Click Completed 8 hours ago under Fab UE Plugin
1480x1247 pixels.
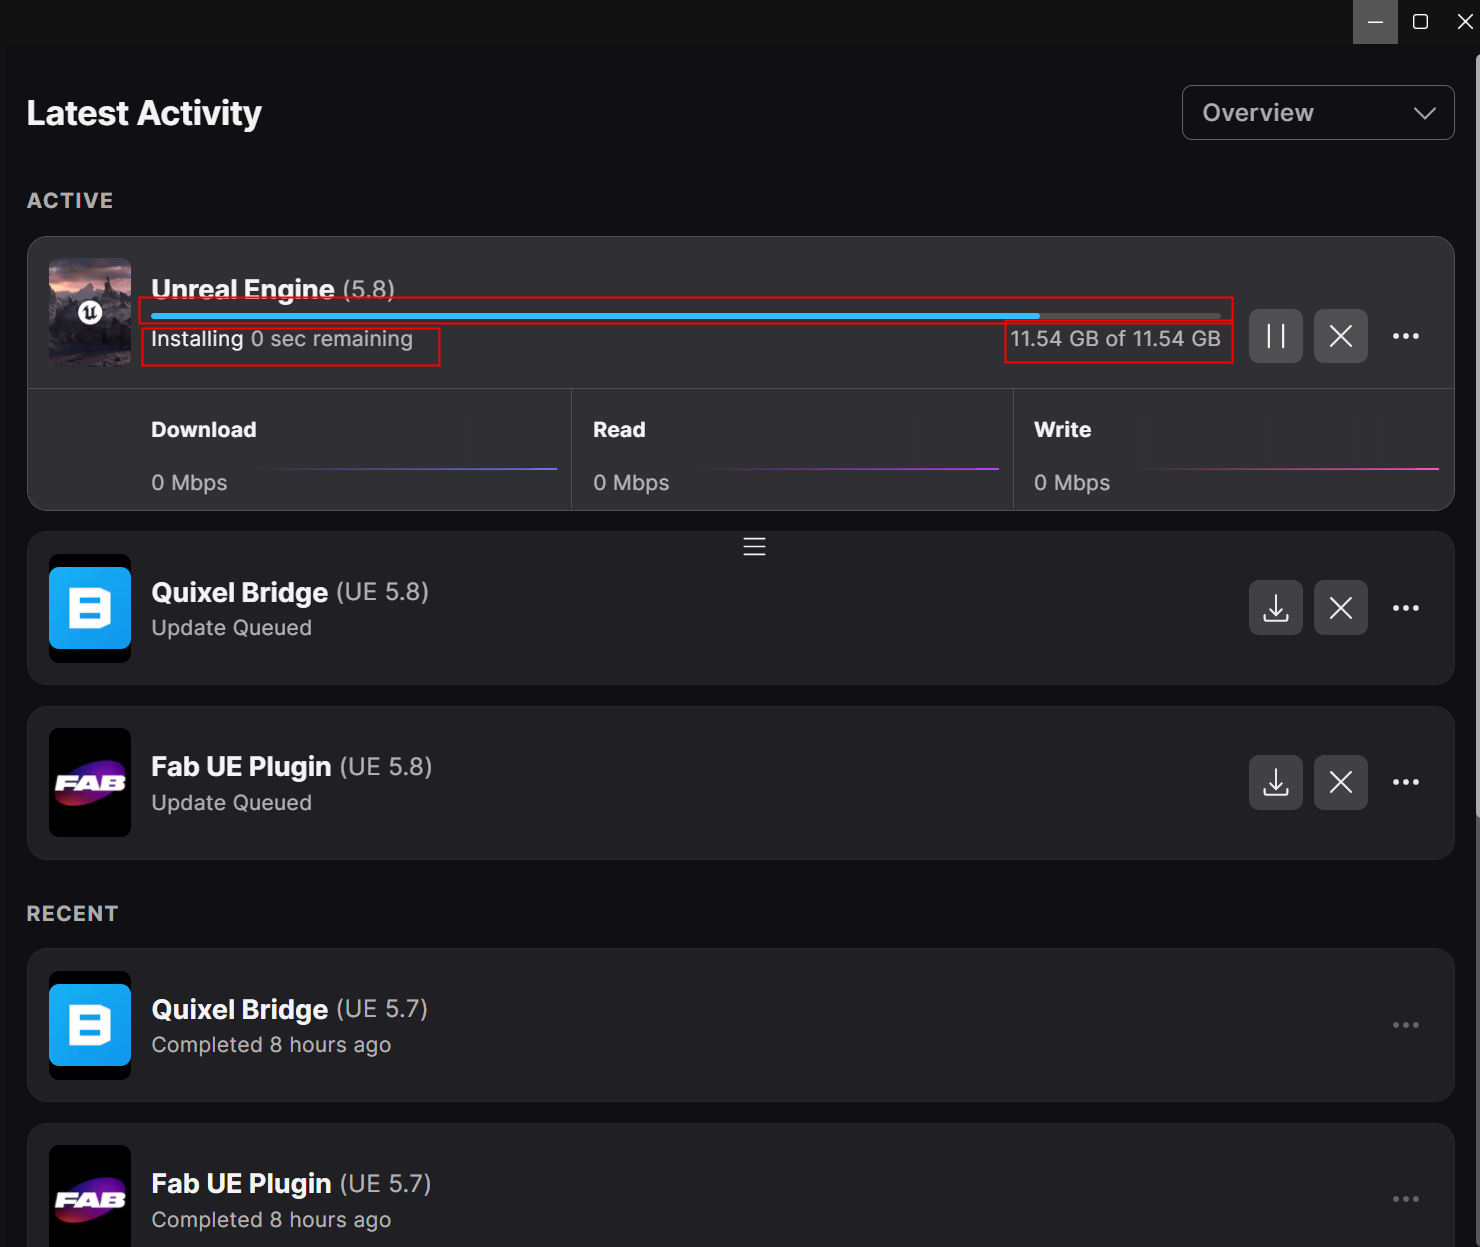click(x=271, y=1220)
